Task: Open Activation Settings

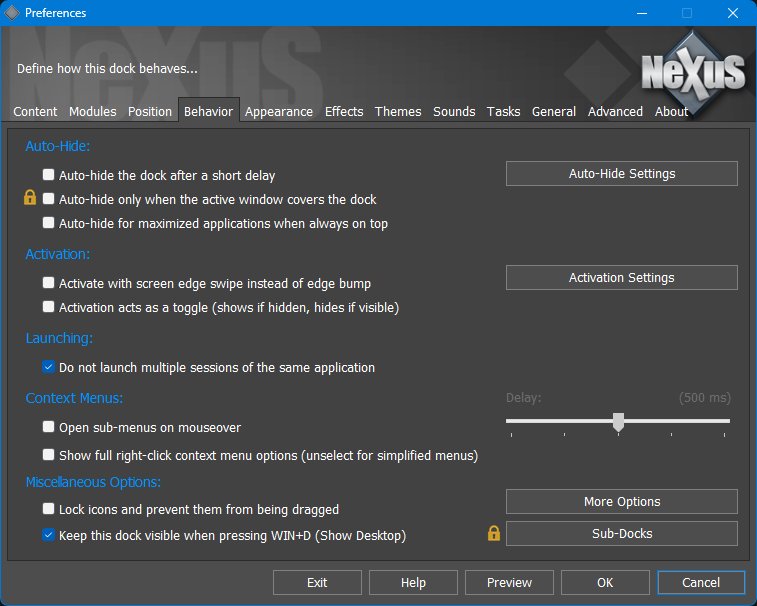Action: (x=622, y=277)
